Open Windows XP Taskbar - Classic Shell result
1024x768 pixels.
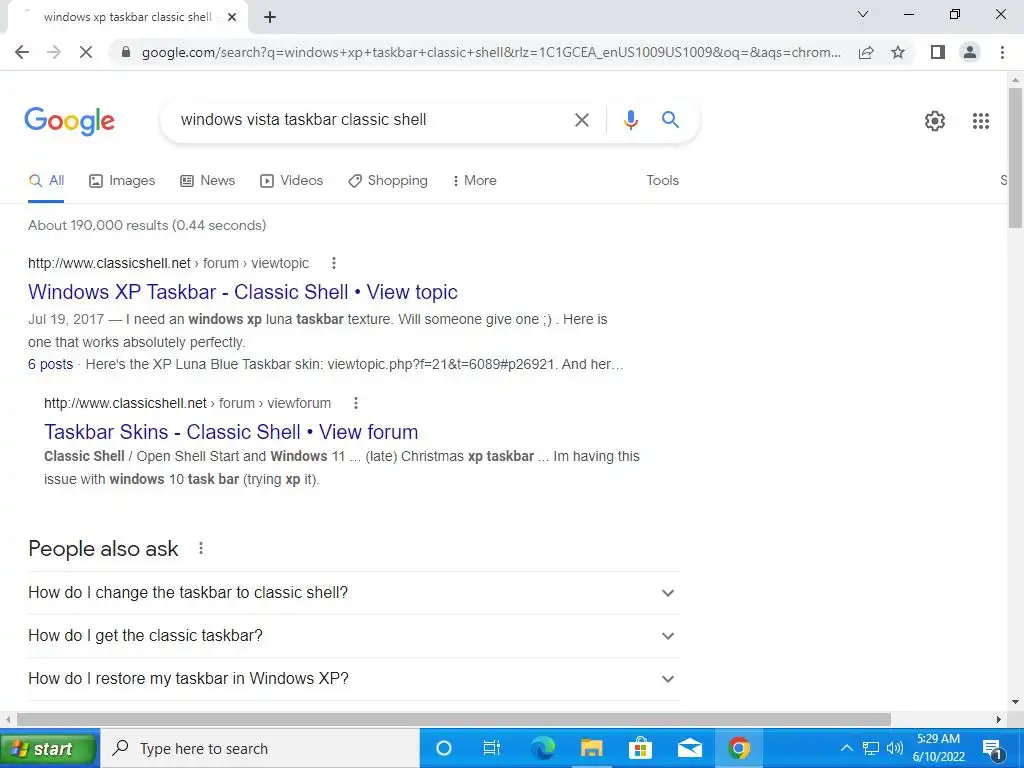click(242, 292)
